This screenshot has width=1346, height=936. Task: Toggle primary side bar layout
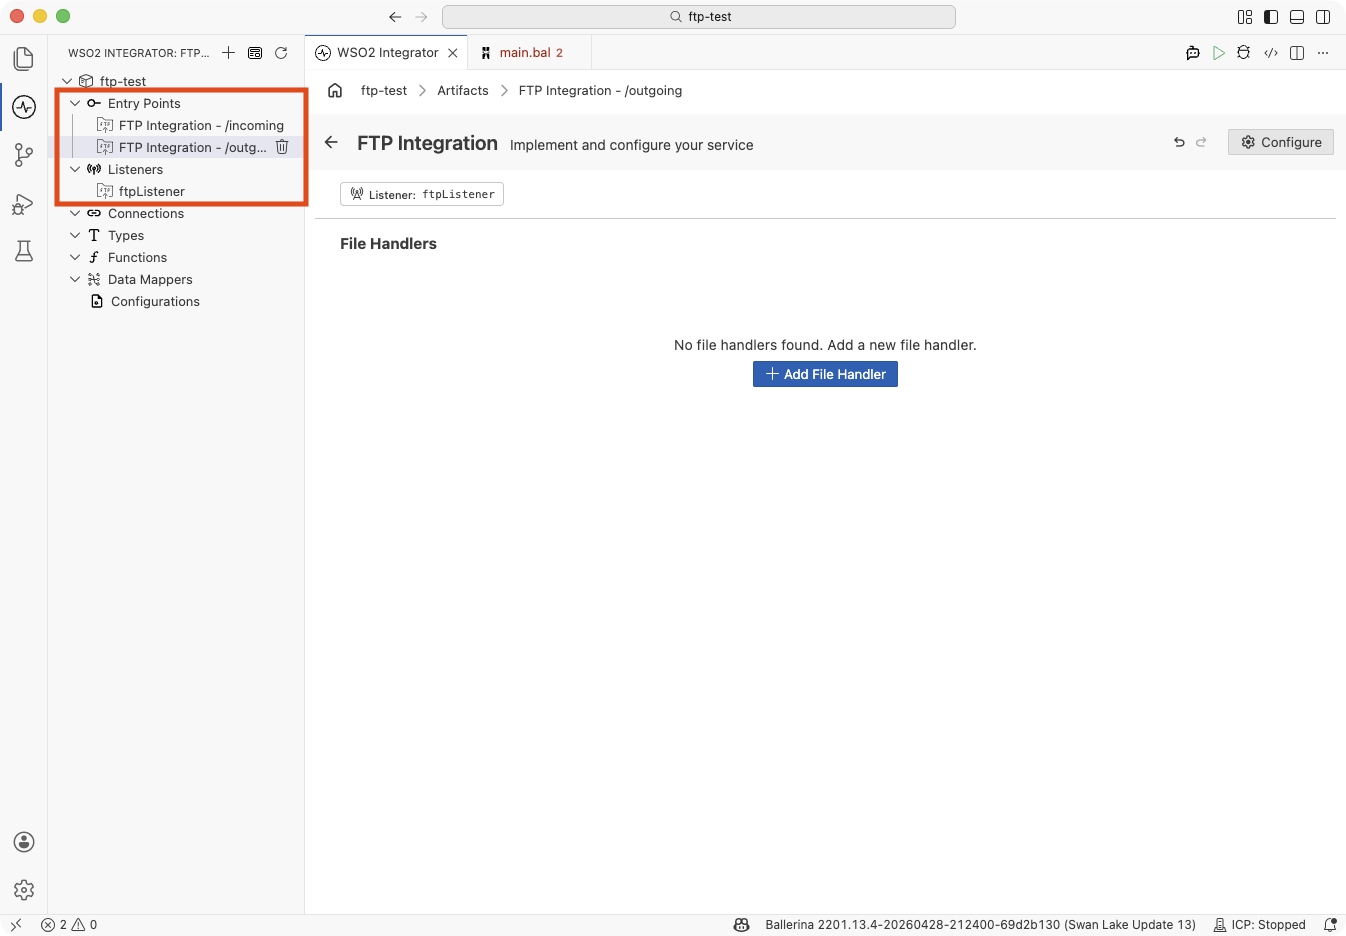click(1271, 17)
